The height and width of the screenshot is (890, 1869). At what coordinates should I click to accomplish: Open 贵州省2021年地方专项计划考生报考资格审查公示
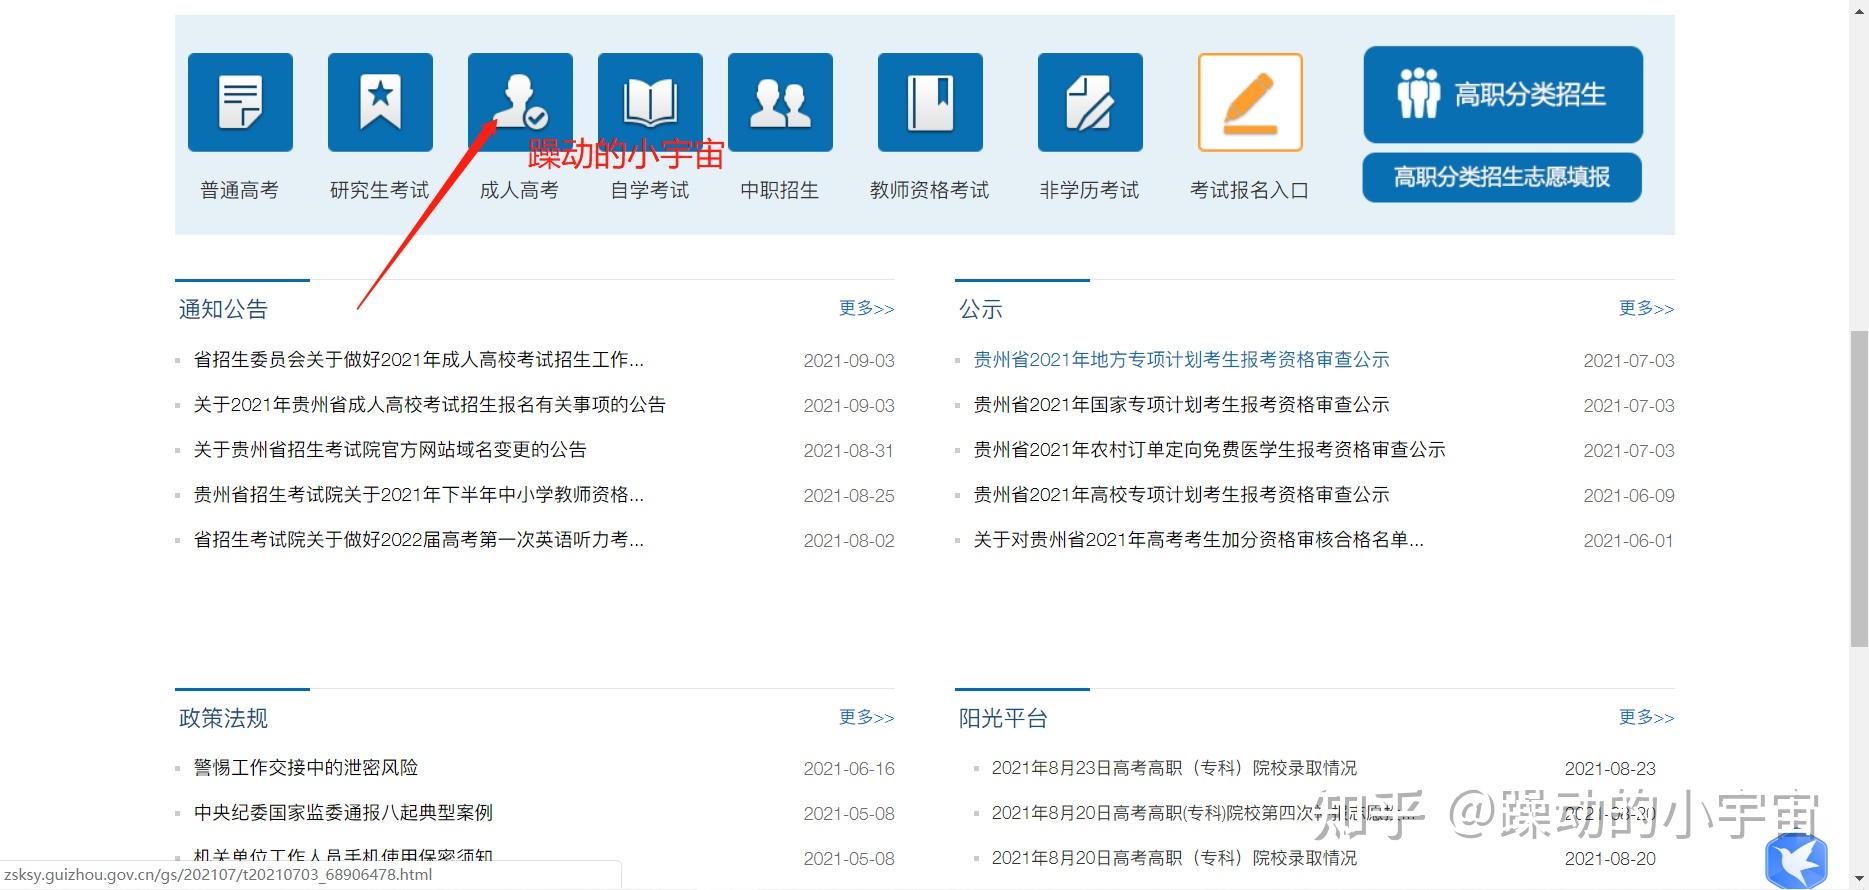(1182, 360)
